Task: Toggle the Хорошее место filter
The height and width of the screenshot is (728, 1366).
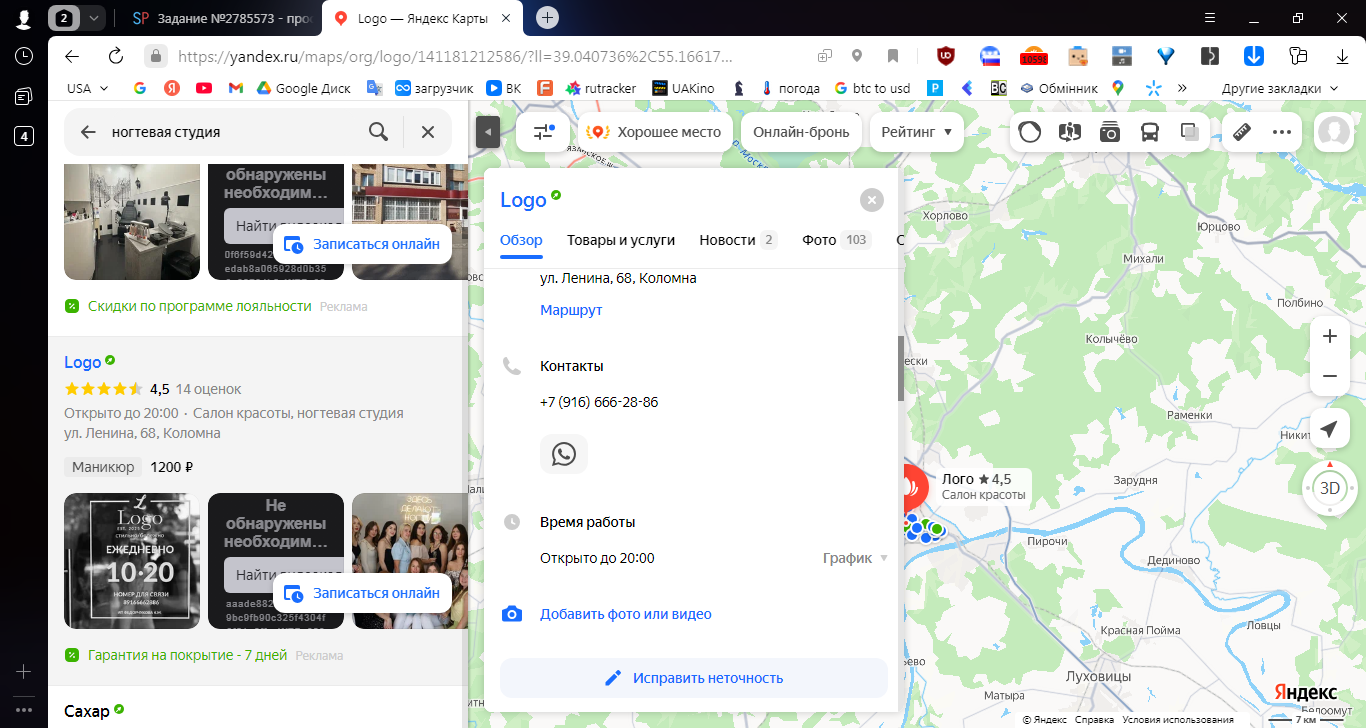Action: point(655,132)
